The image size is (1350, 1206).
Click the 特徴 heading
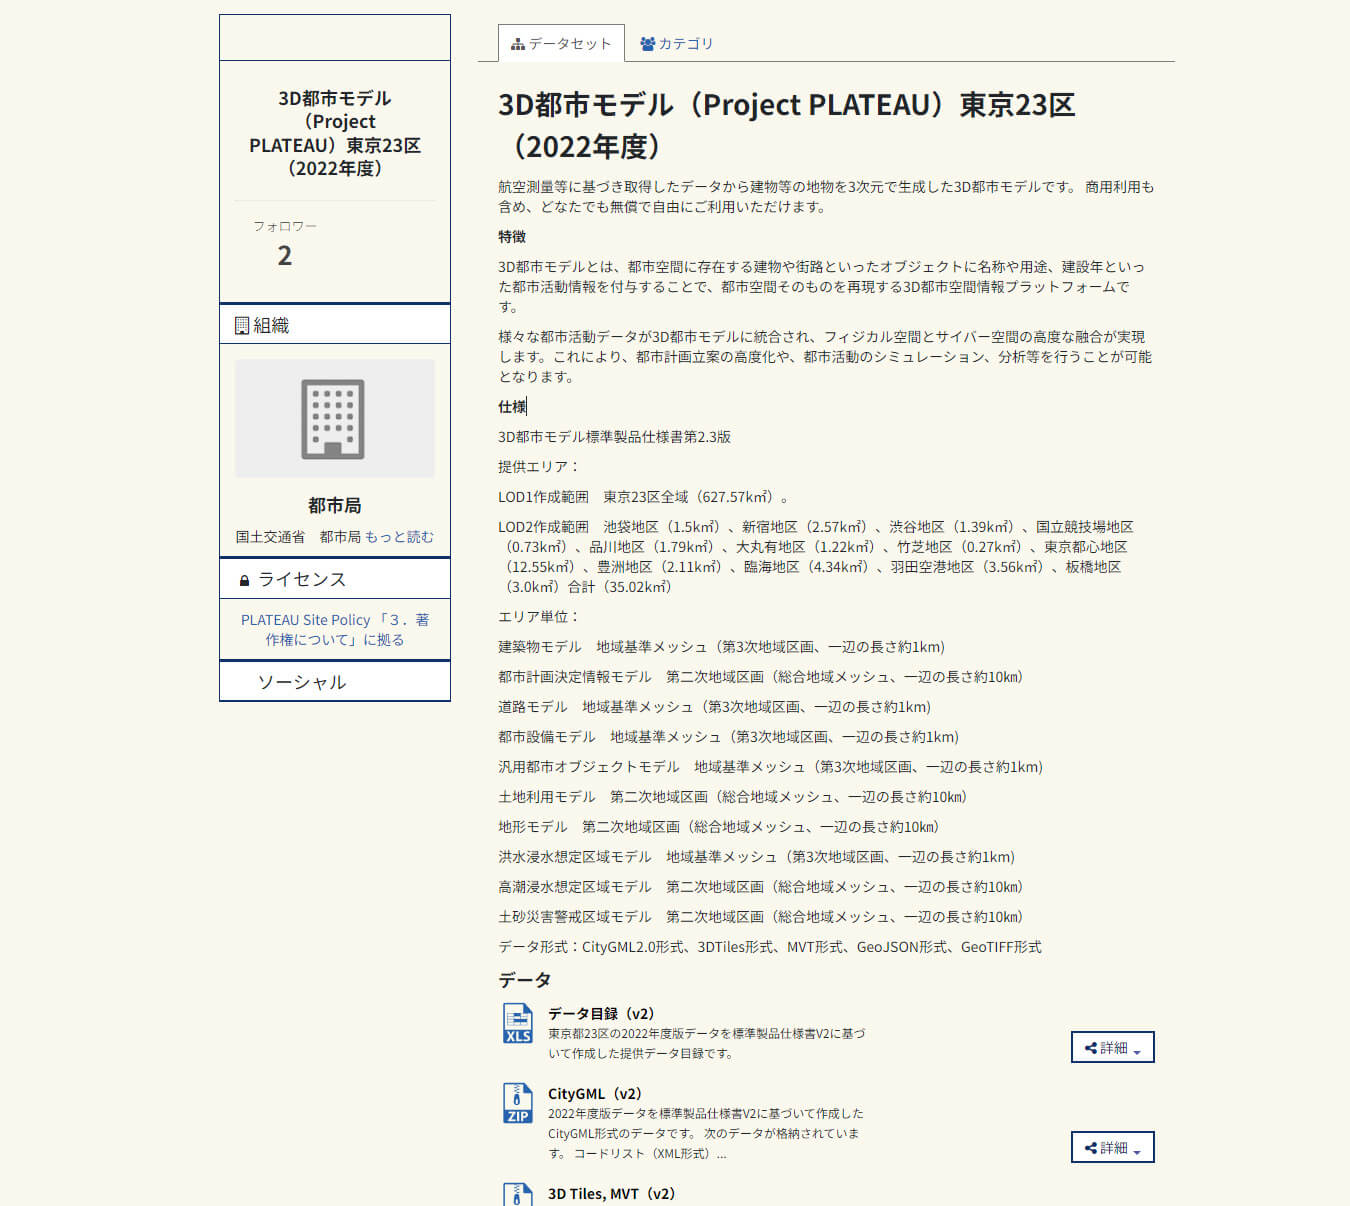(x=512, y=237)
